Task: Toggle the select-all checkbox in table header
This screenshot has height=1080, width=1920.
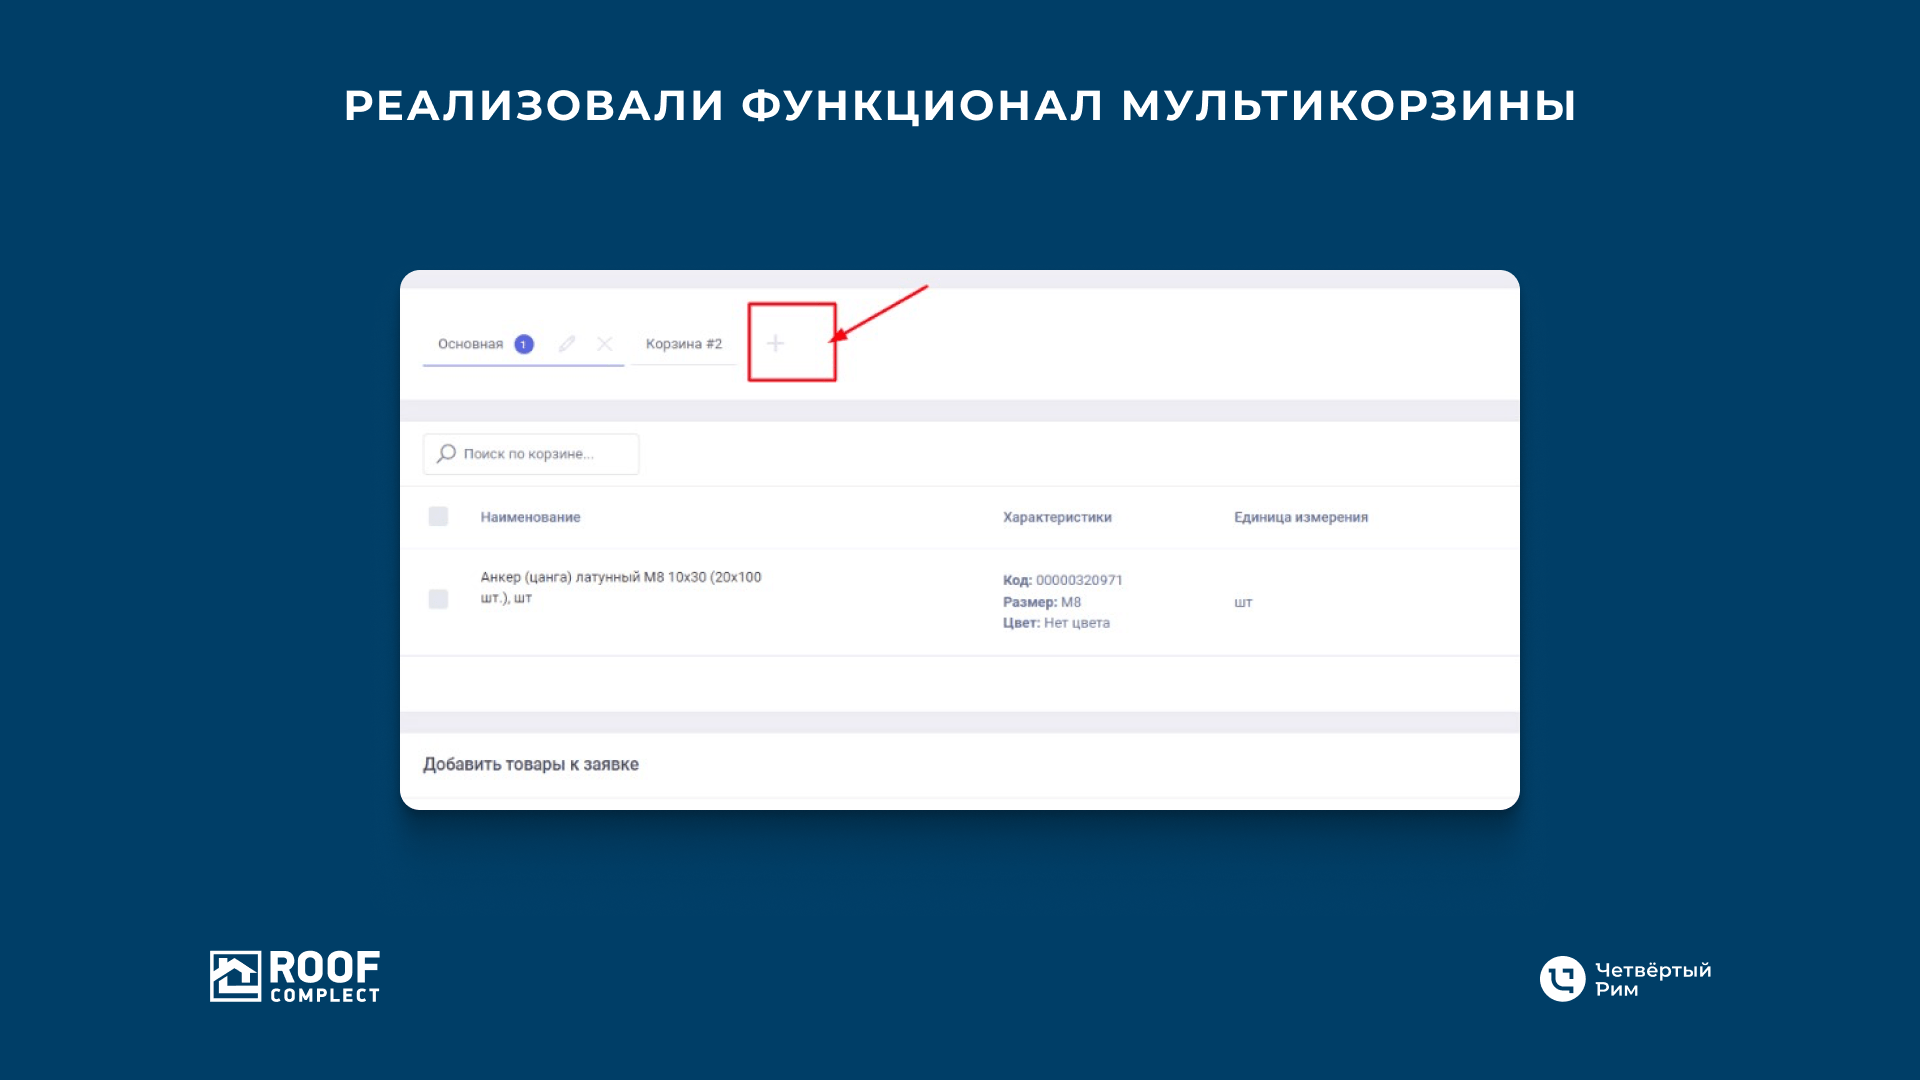Action: tap(438, 517)
